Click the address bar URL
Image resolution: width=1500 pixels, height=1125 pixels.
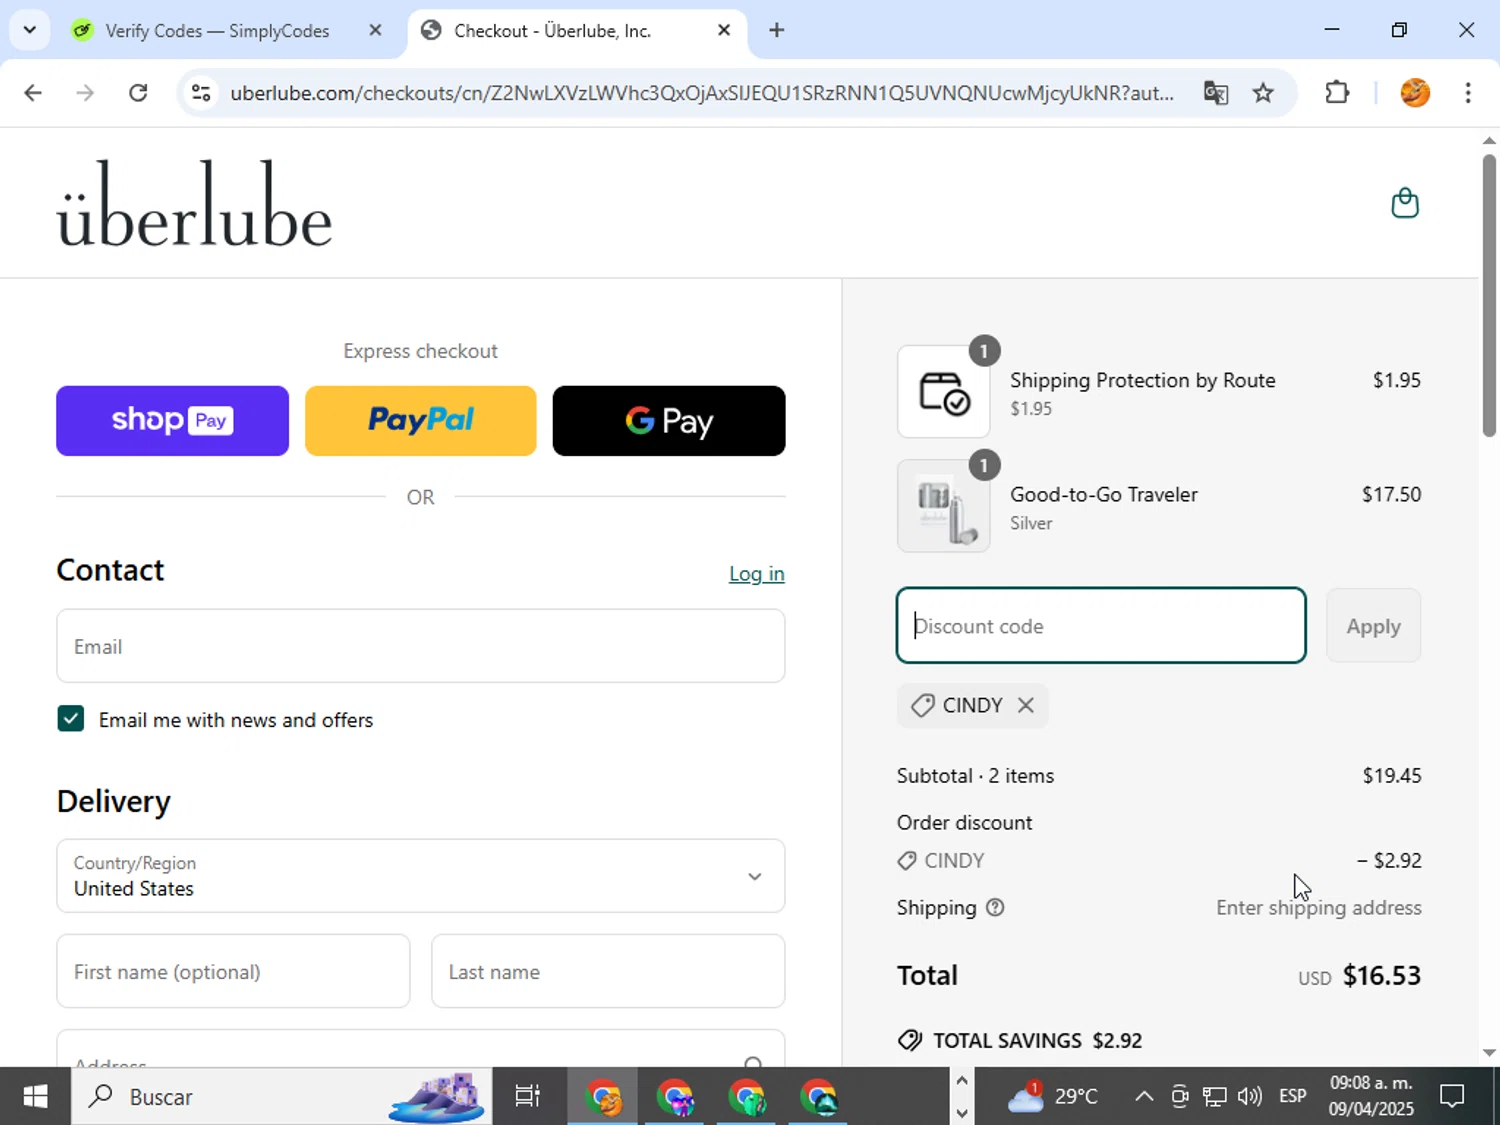[701, 93]
